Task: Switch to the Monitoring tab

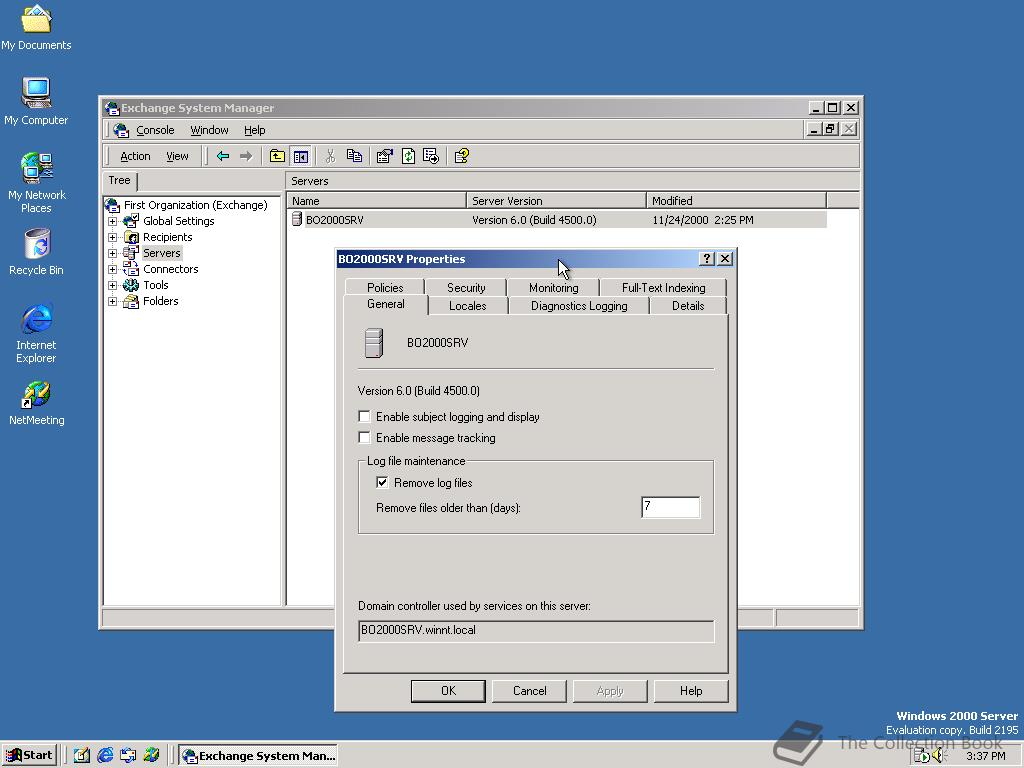Action: 553,287
